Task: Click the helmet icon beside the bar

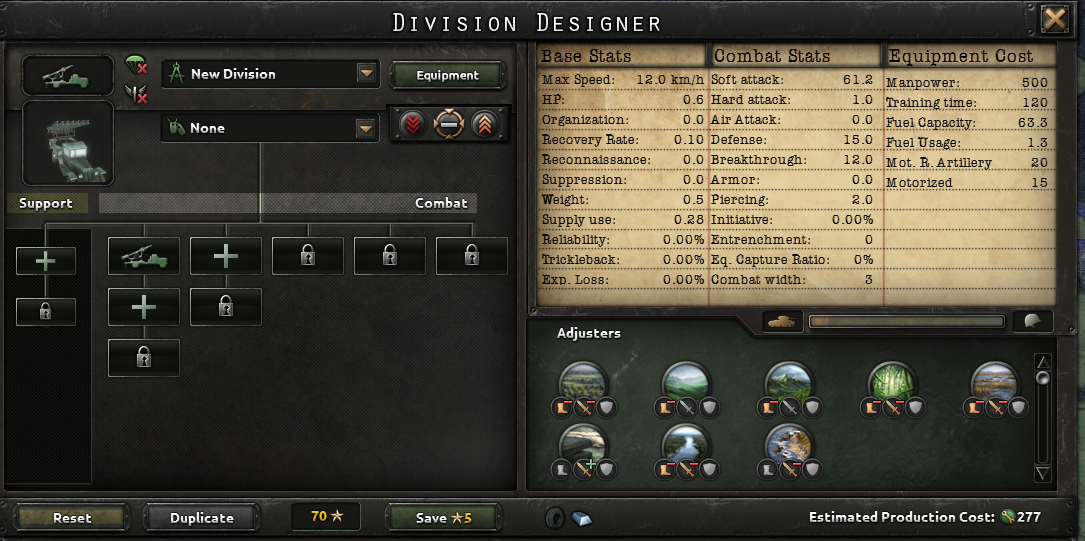Action: [1032, 321]
